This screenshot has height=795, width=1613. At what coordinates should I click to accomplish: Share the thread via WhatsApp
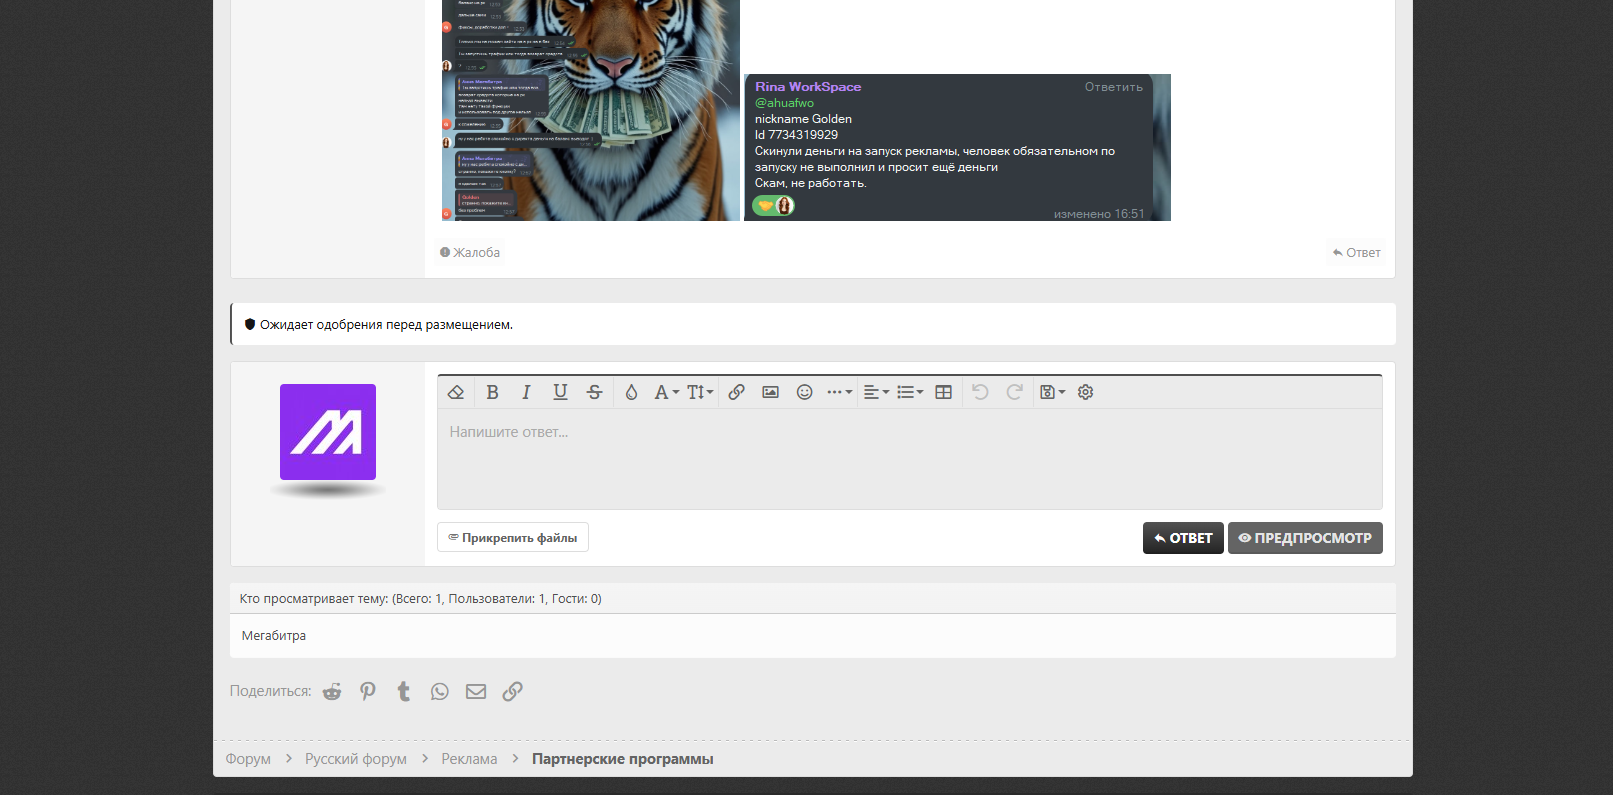(x=440, y=691)
